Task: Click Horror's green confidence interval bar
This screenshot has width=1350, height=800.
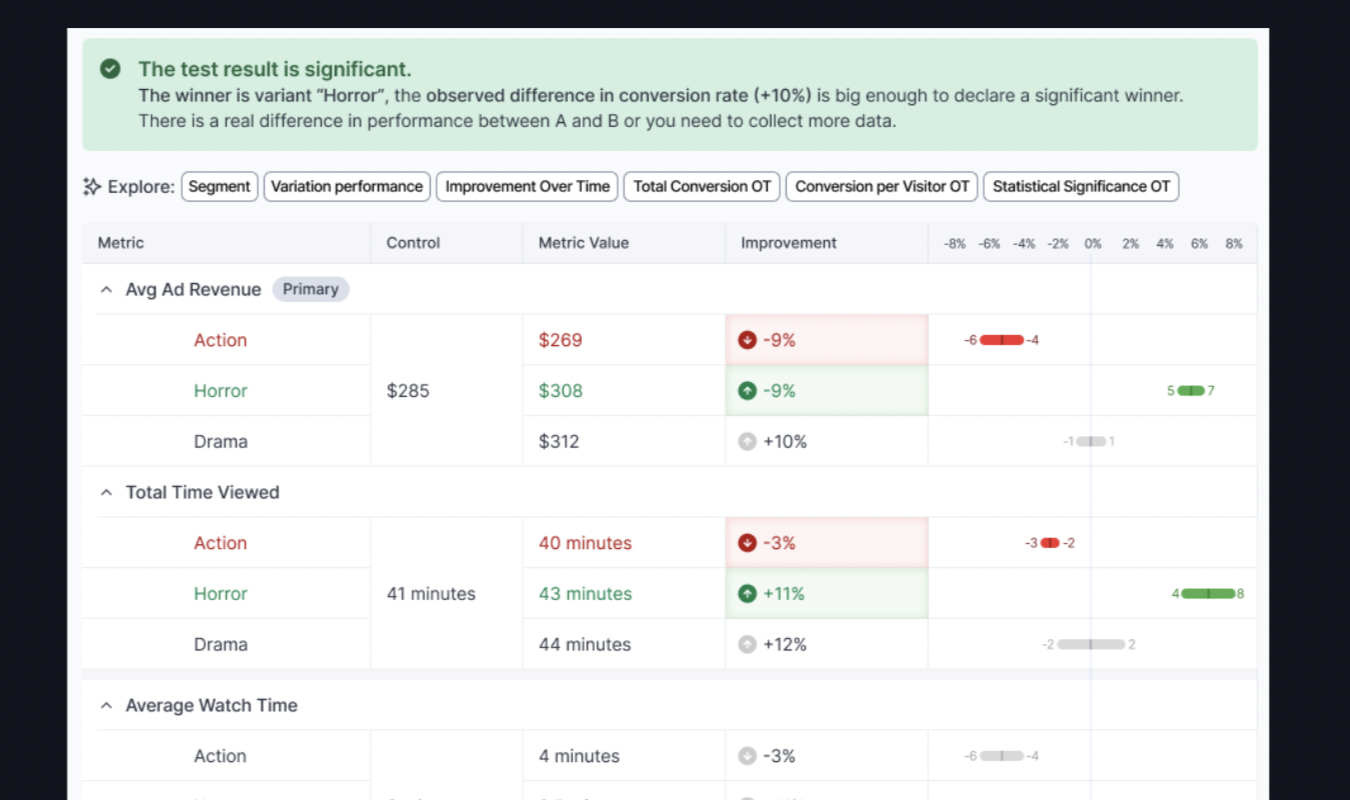Action: point(1191,390)
